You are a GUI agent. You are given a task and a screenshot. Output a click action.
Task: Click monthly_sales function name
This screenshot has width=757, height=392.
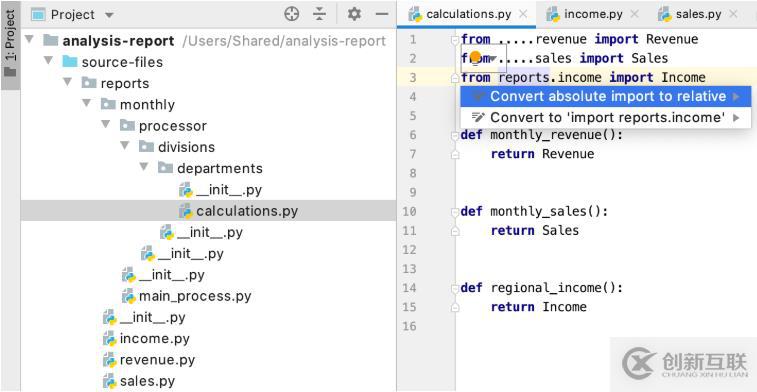point(539,211)
